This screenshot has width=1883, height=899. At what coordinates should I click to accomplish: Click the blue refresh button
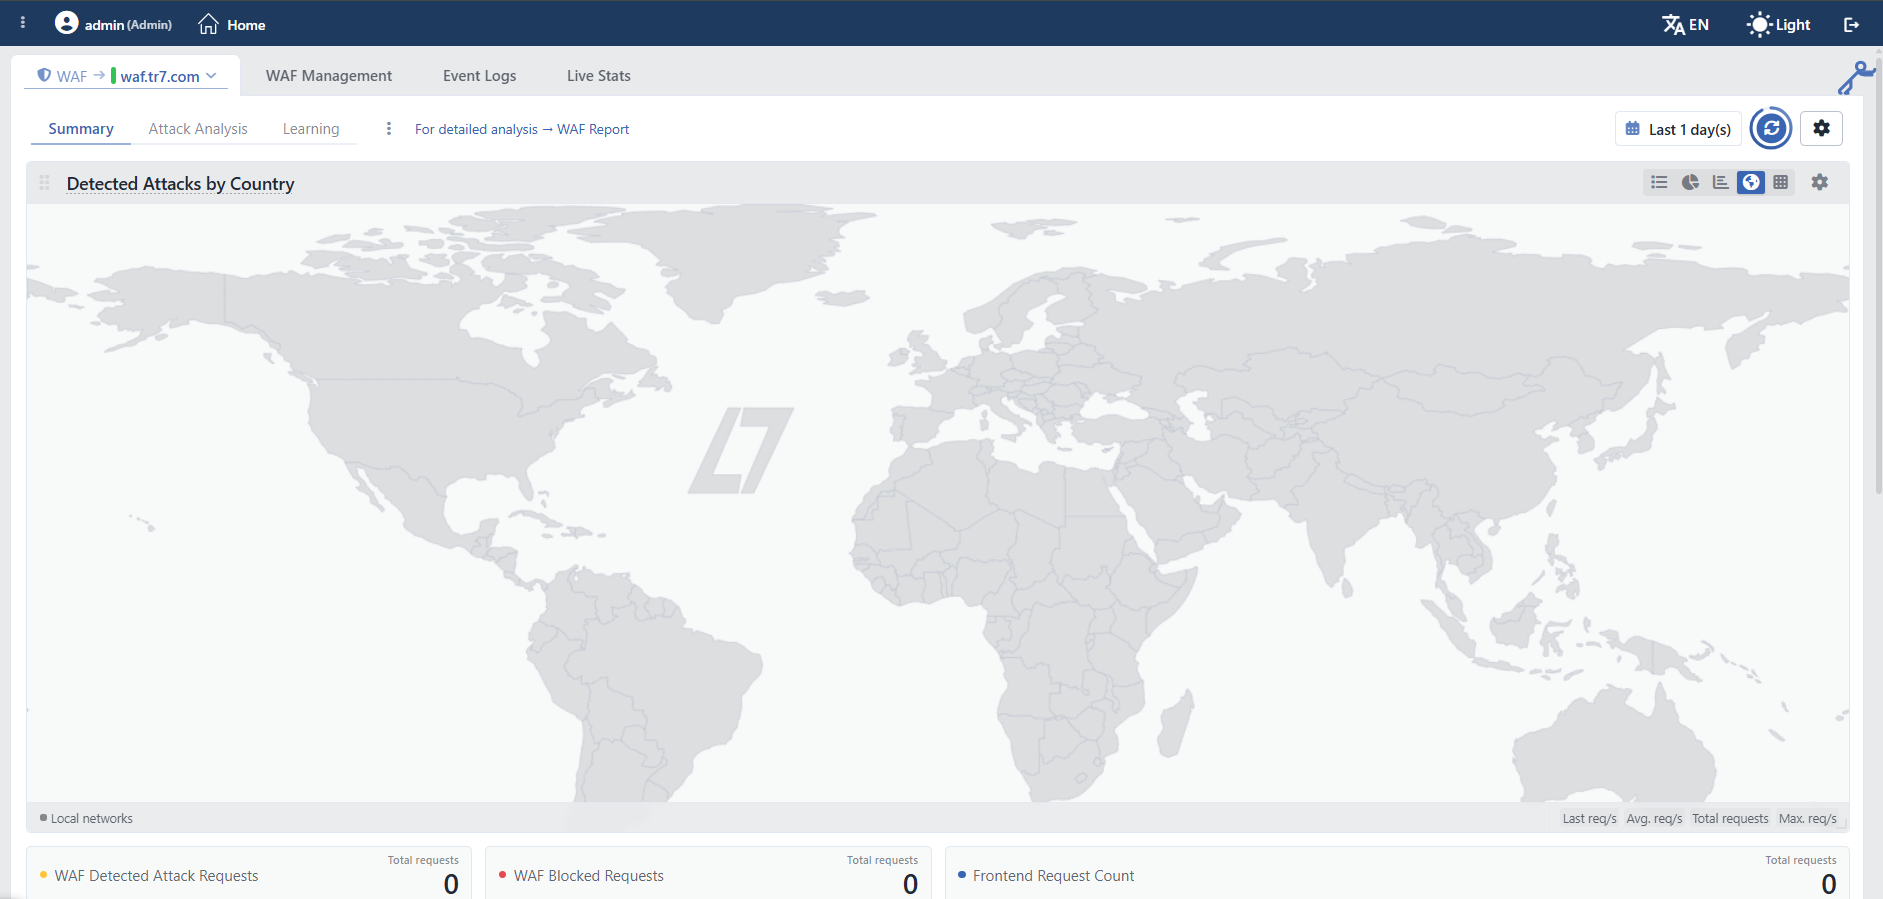1771,128
